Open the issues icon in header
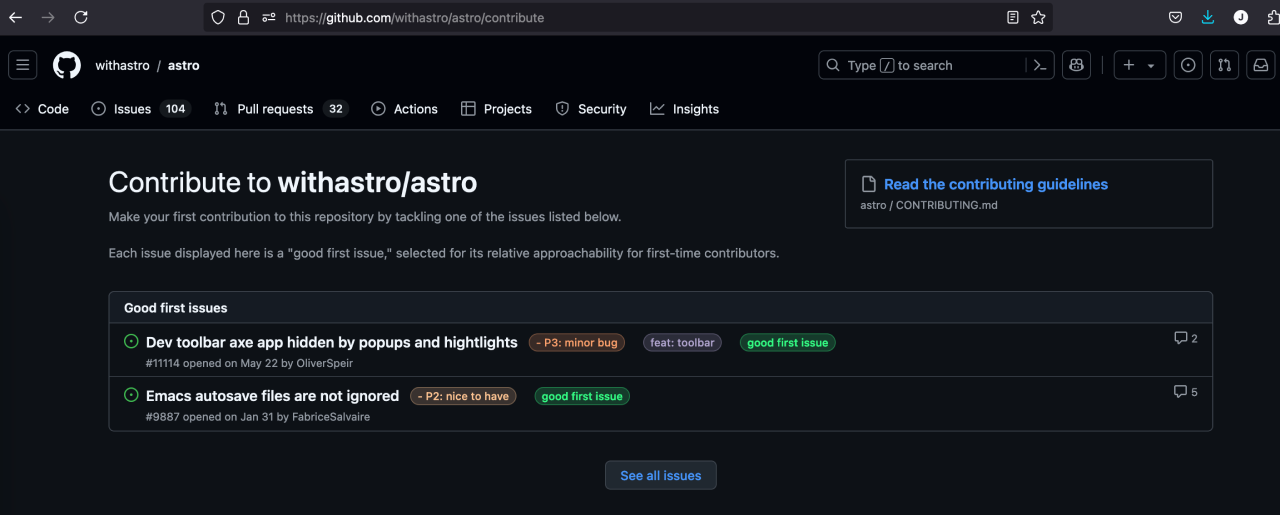The height and width of the screenshot is (516, 1280). (x=1188, y=65)
